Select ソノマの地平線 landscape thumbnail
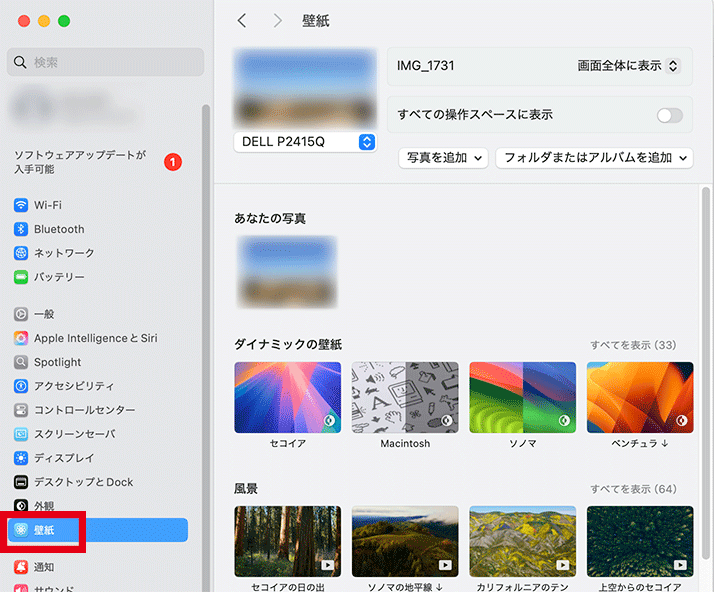 pyautogui.click(x=405, y=541)
